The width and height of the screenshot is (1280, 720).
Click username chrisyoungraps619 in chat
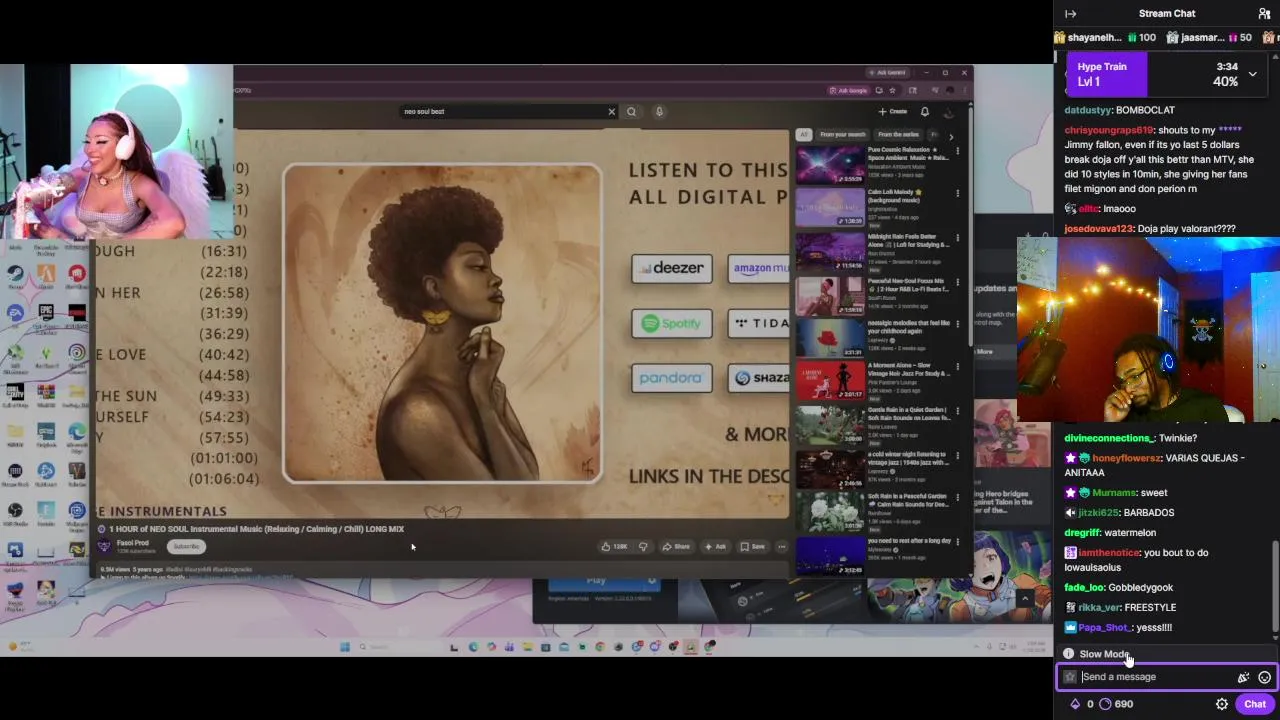1109,130
